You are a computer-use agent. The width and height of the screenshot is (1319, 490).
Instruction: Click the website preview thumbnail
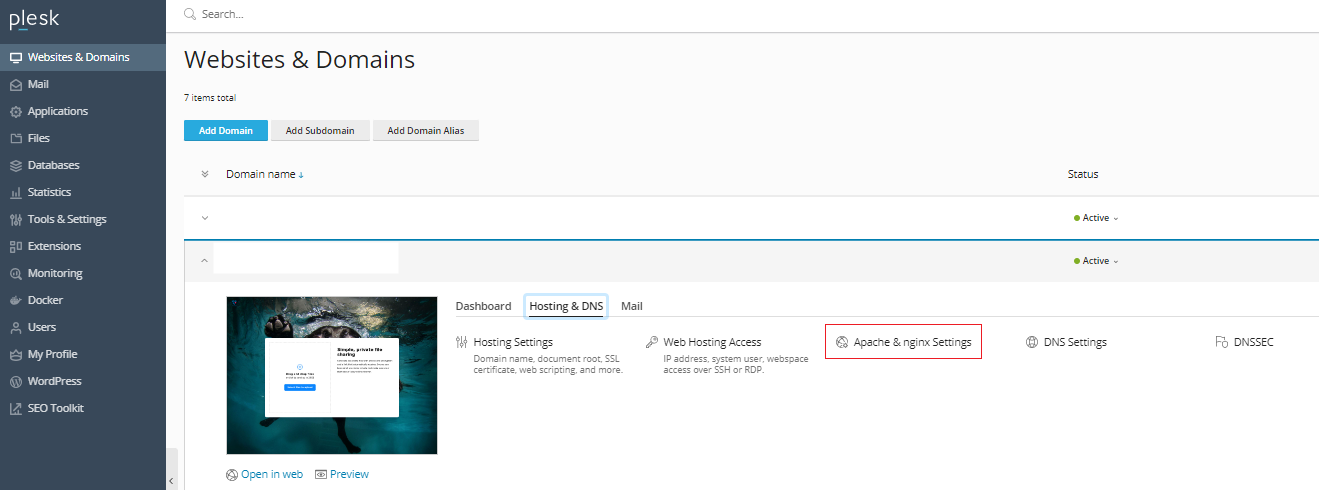click(331, 375)
